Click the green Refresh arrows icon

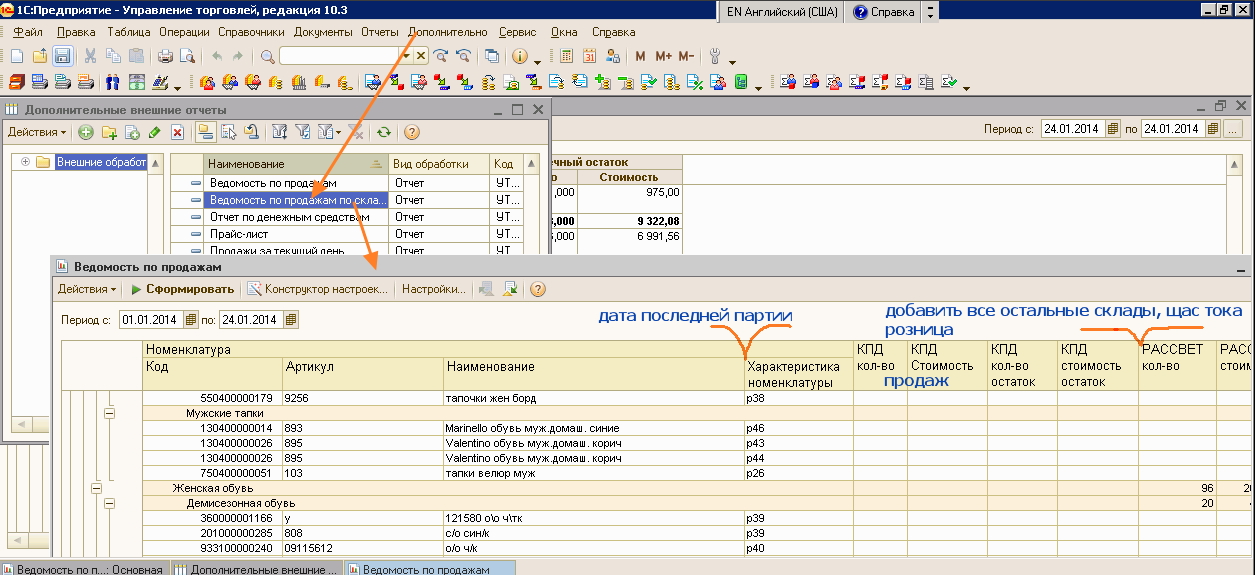[383, 132]
